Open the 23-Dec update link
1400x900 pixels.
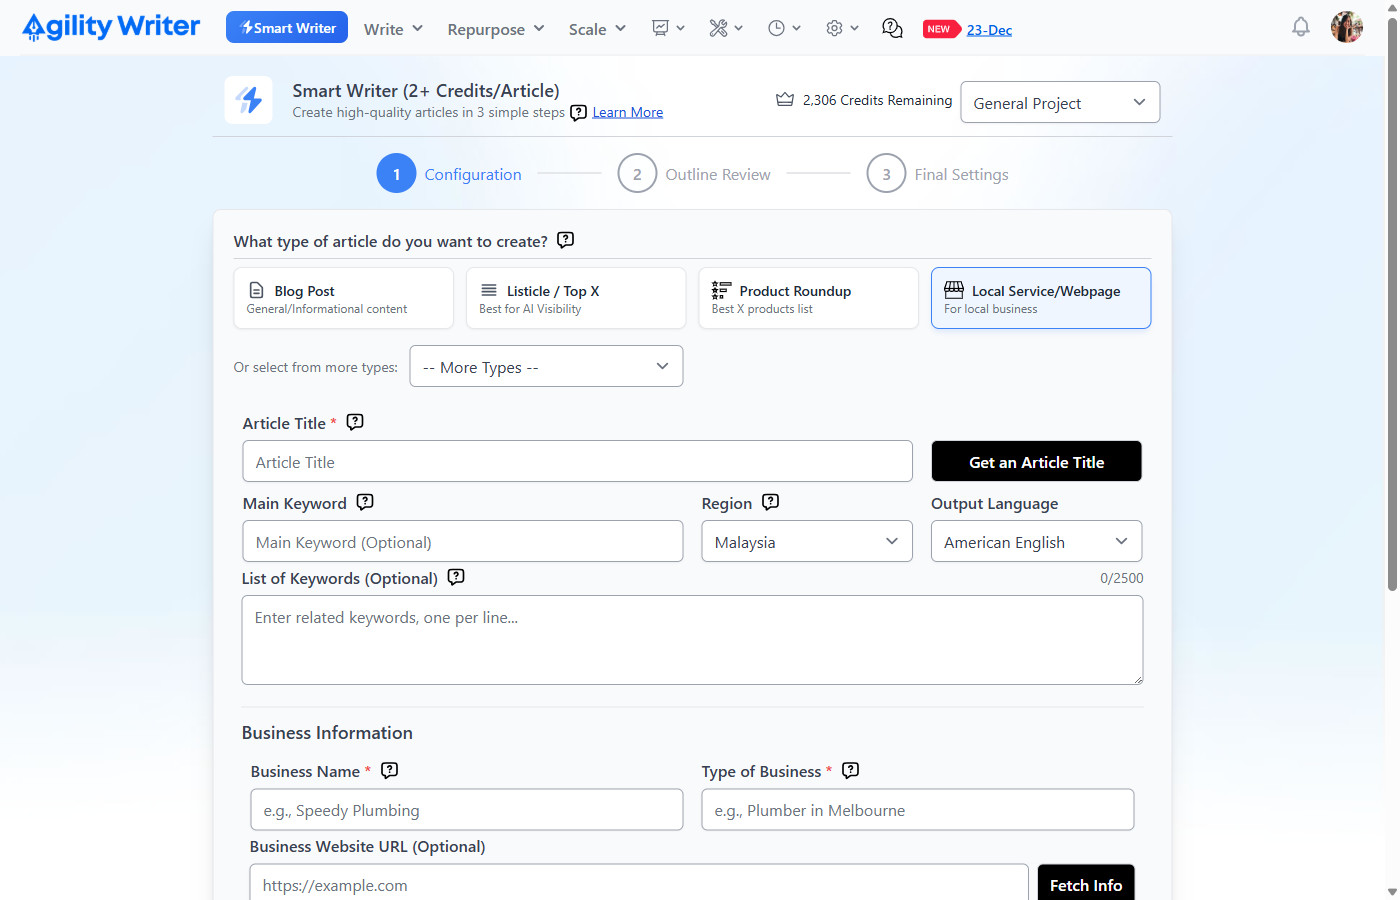click(989, 30)
